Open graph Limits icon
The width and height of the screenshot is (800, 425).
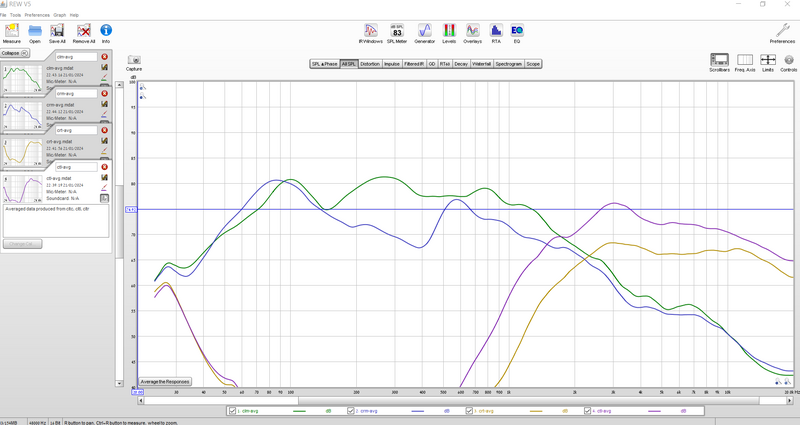click(768, 60)
